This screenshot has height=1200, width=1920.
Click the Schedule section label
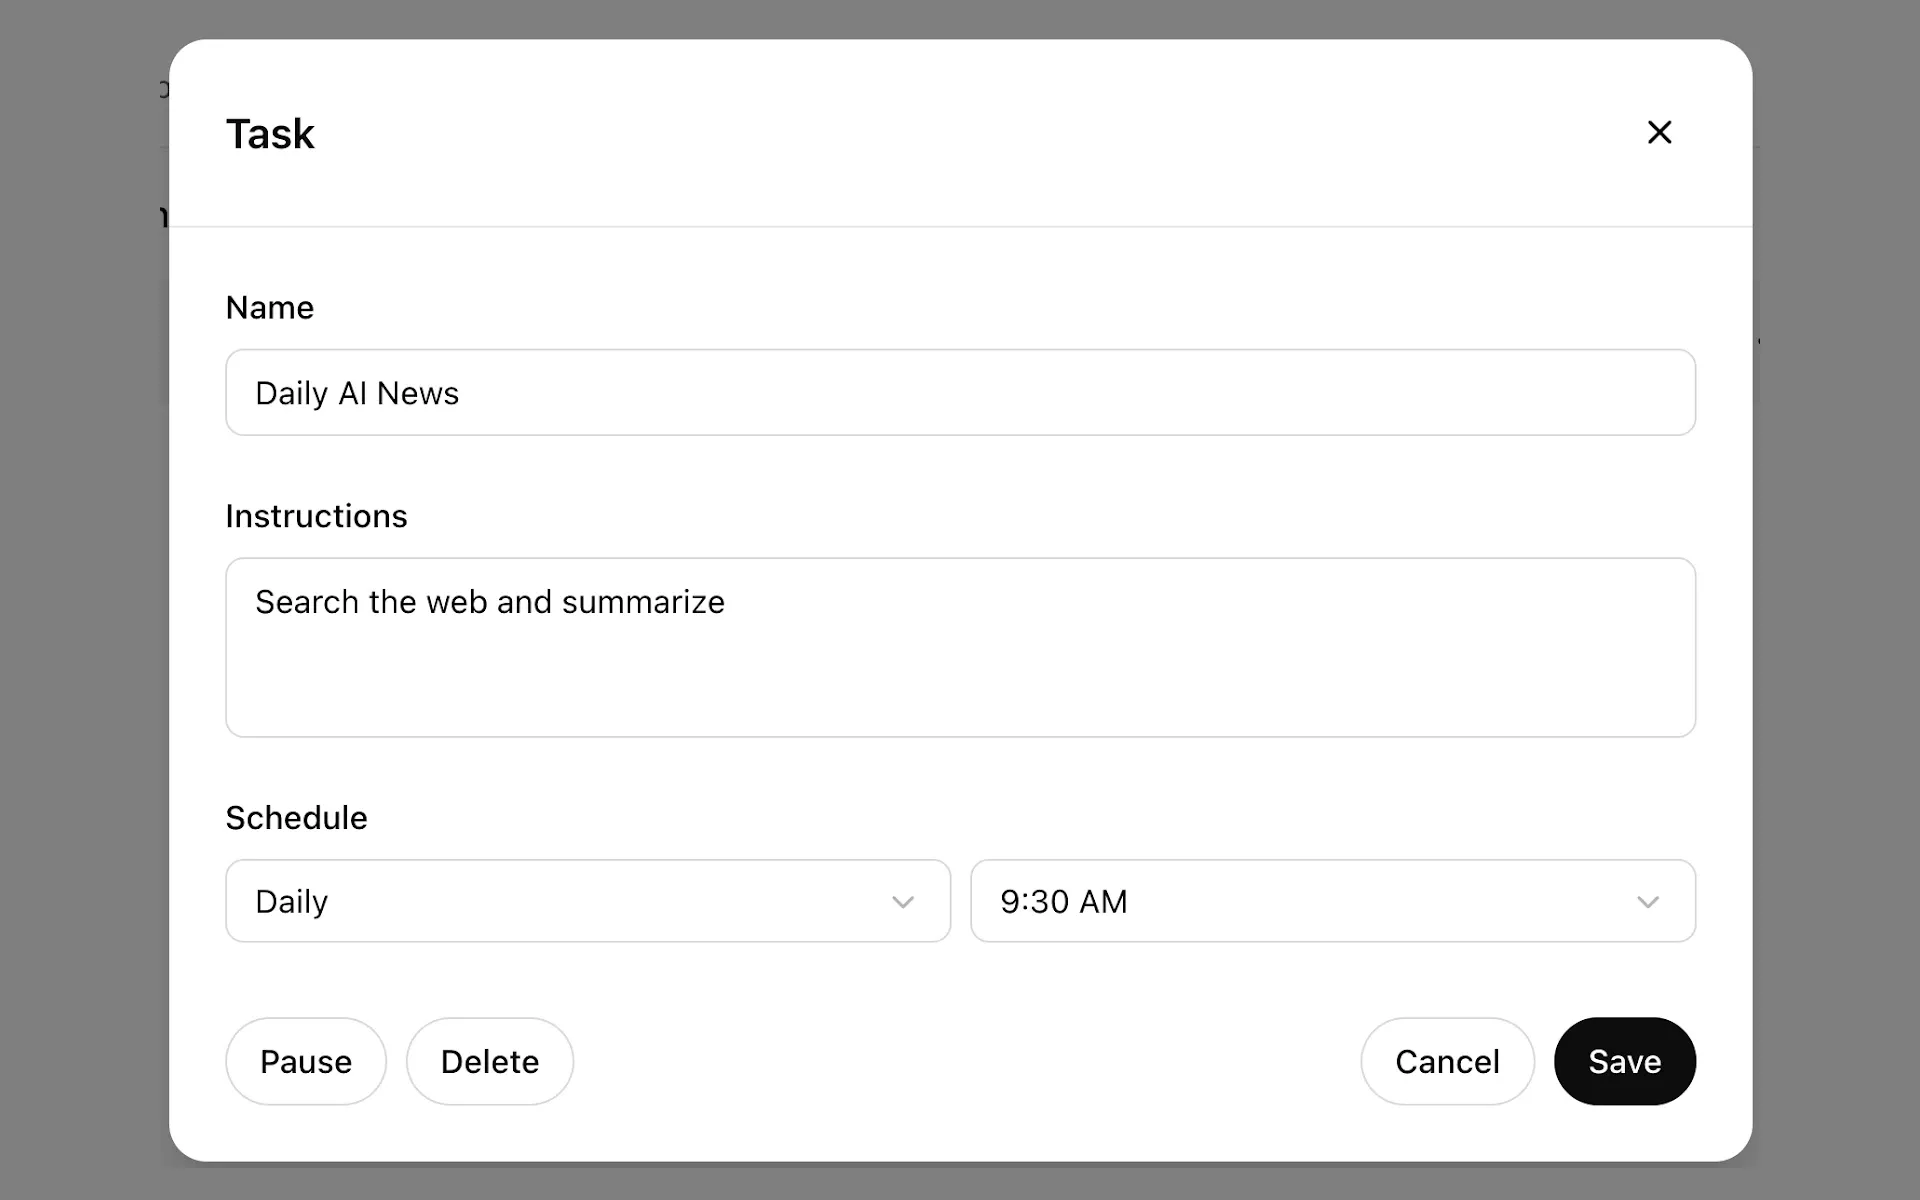pyautogui.click(x=296, y=817)
